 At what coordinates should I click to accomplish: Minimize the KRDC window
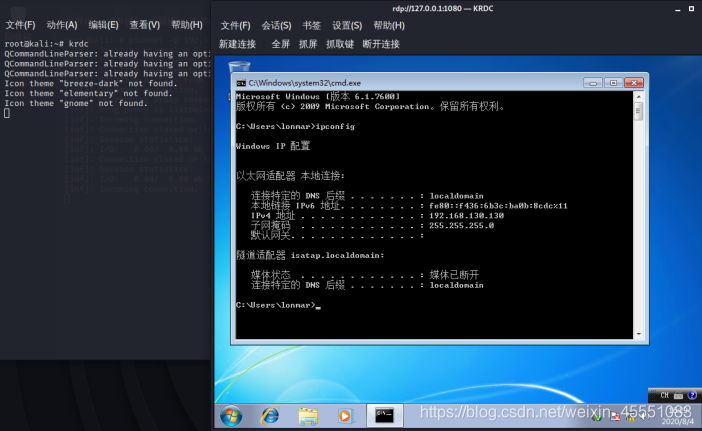point(678,9)
